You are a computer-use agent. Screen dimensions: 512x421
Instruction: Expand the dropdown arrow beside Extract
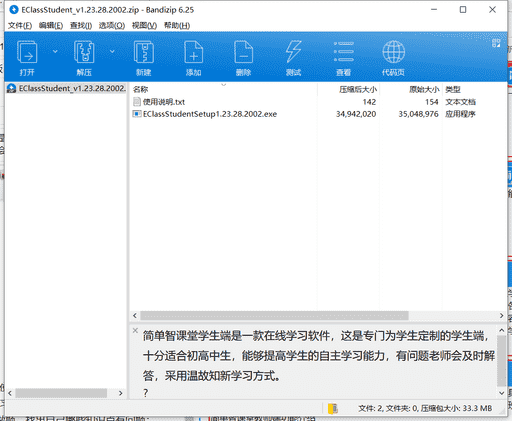point(112,51)
